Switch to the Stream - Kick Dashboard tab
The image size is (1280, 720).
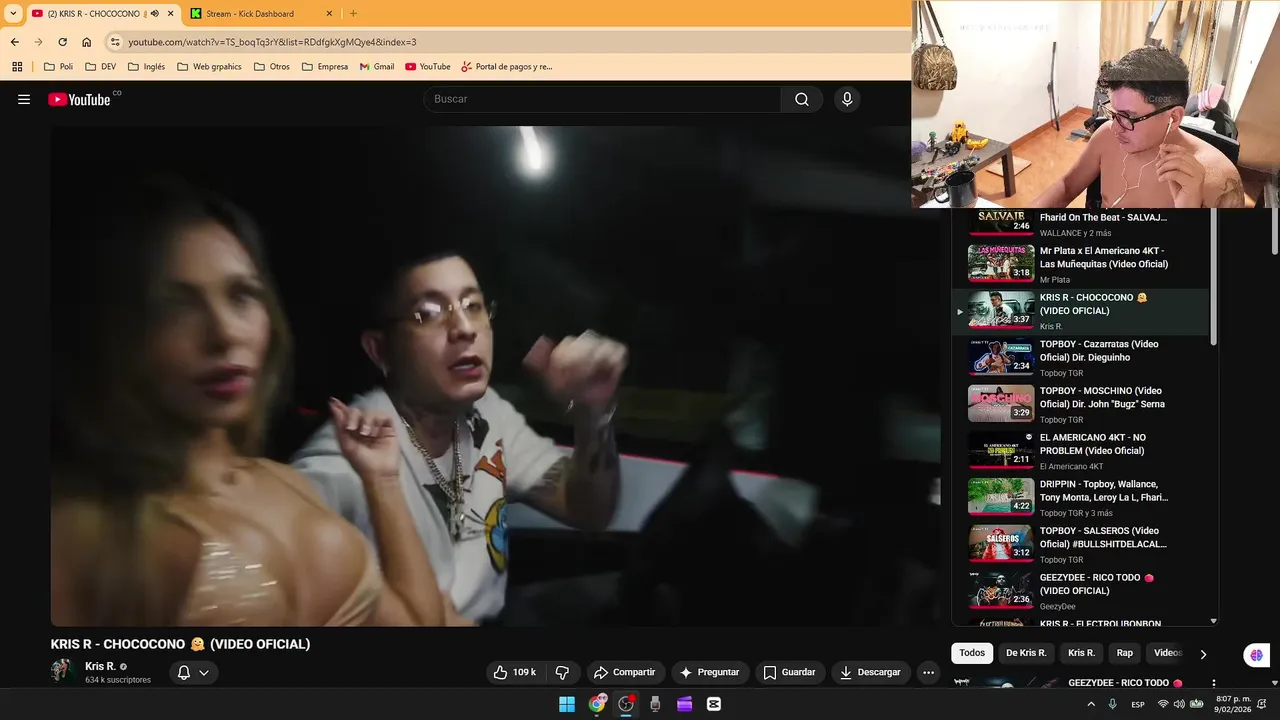pyautogui.click(x=262, y=14)
